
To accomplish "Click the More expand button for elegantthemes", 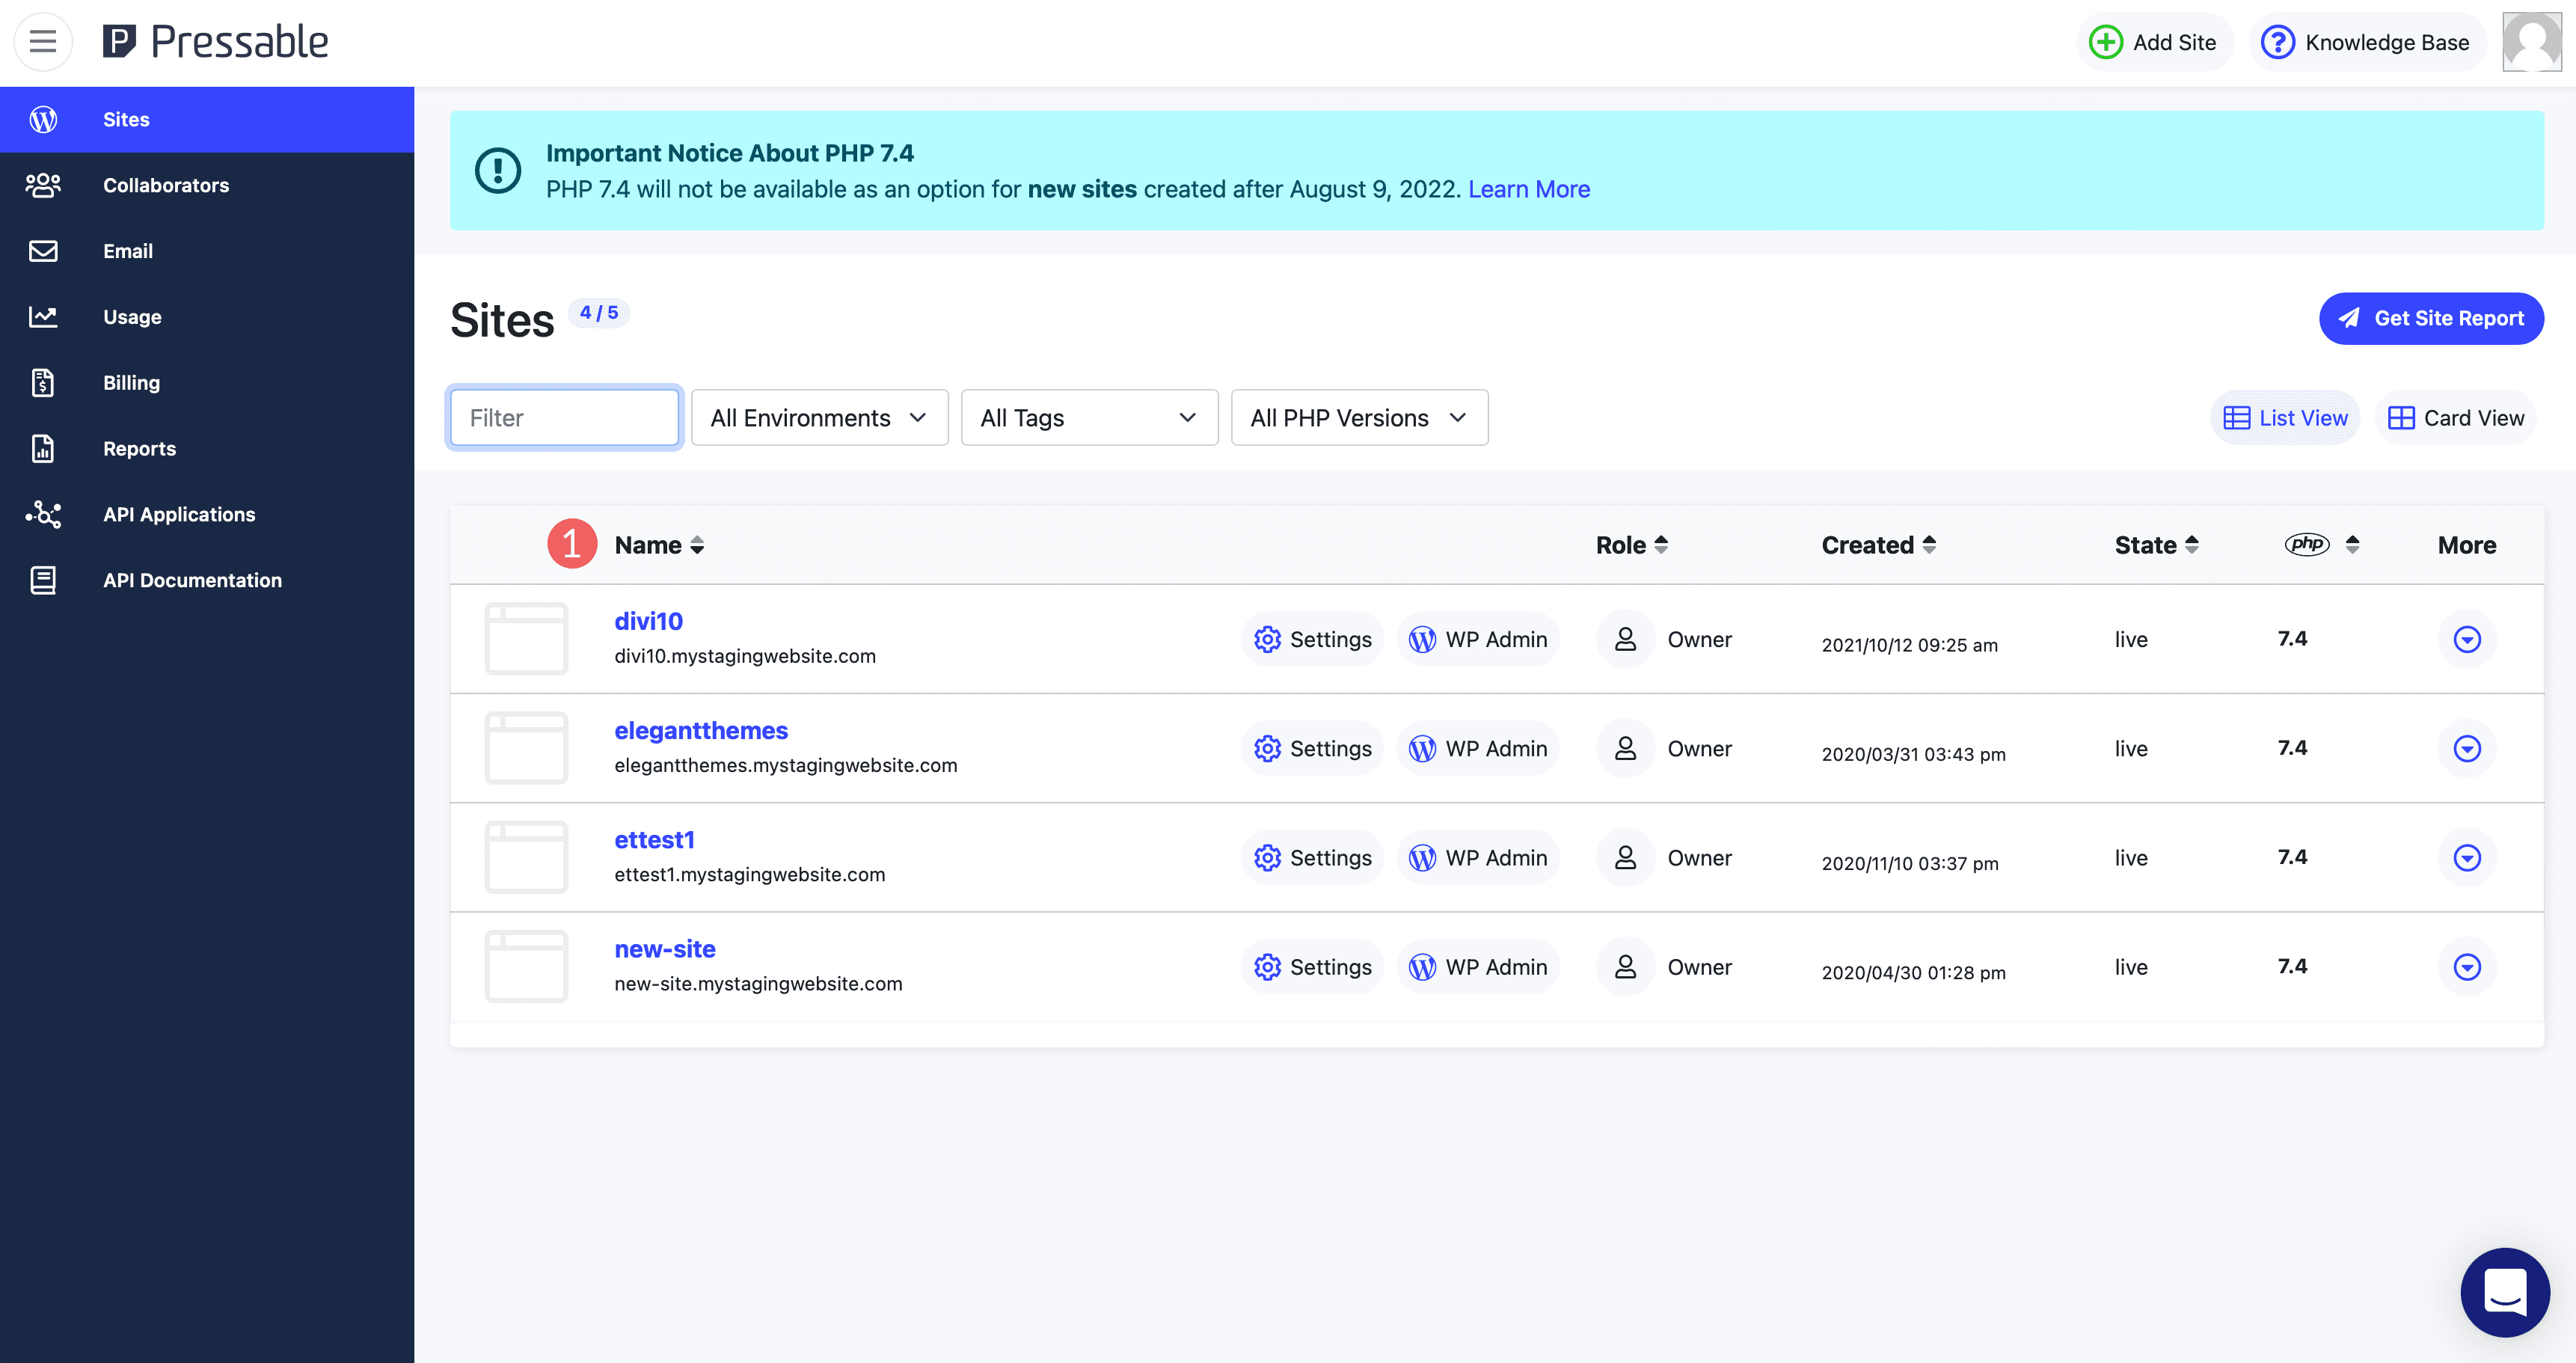I will 2467,748.
